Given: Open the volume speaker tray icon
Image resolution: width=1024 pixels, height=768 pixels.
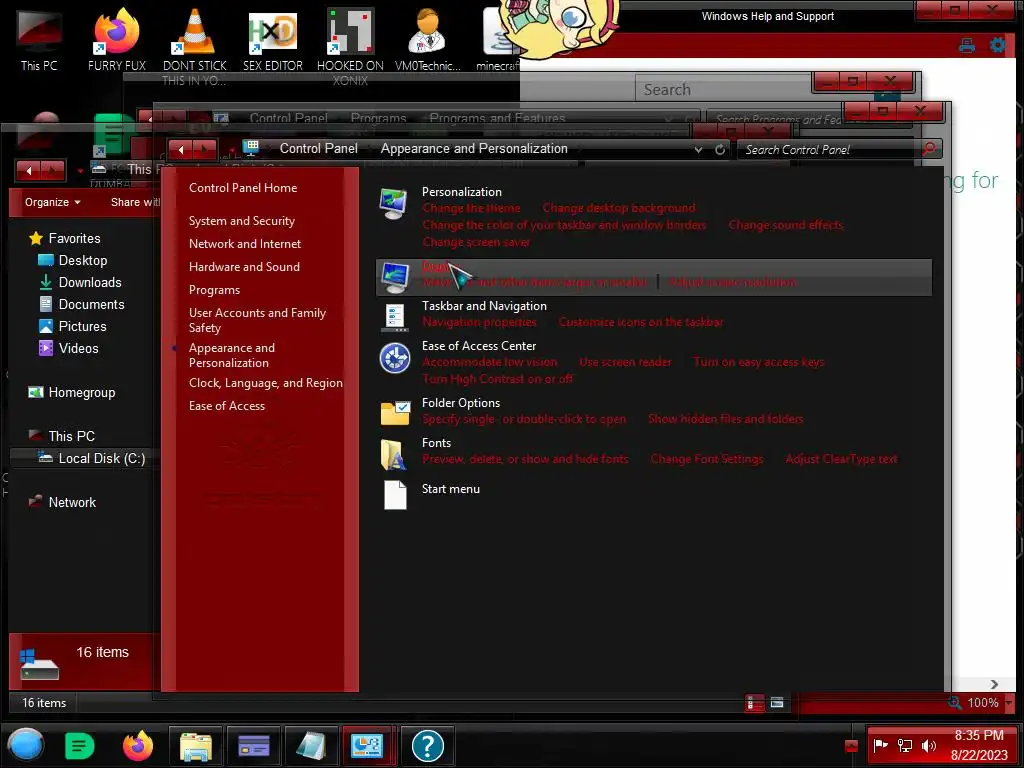Looking at the screenshot, I should coord(928,745).
